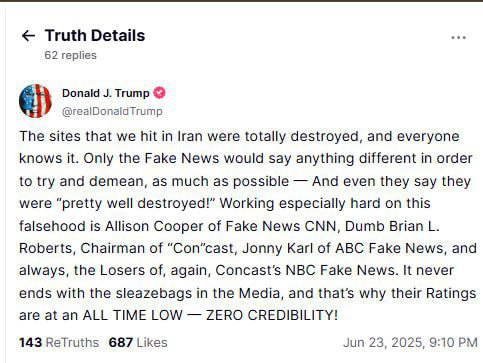The image size is (483, 363).
Task: Visit the @realDonaldTrump handle
Action: [112, 111]
